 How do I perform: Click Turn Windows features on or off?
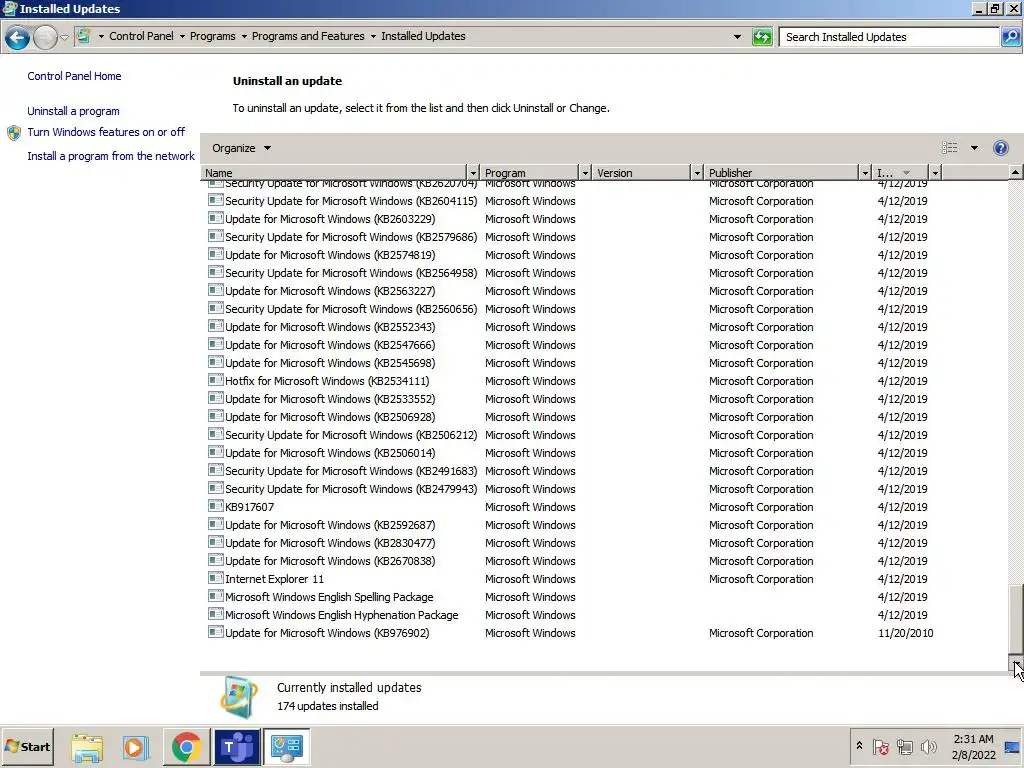pyautogui.click(x=106, y=132)
